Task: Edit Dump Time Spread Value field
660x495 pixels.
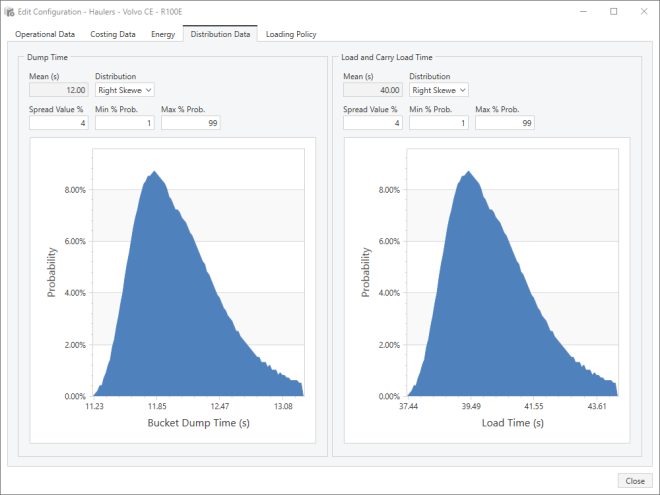Action: coord(59,123)
